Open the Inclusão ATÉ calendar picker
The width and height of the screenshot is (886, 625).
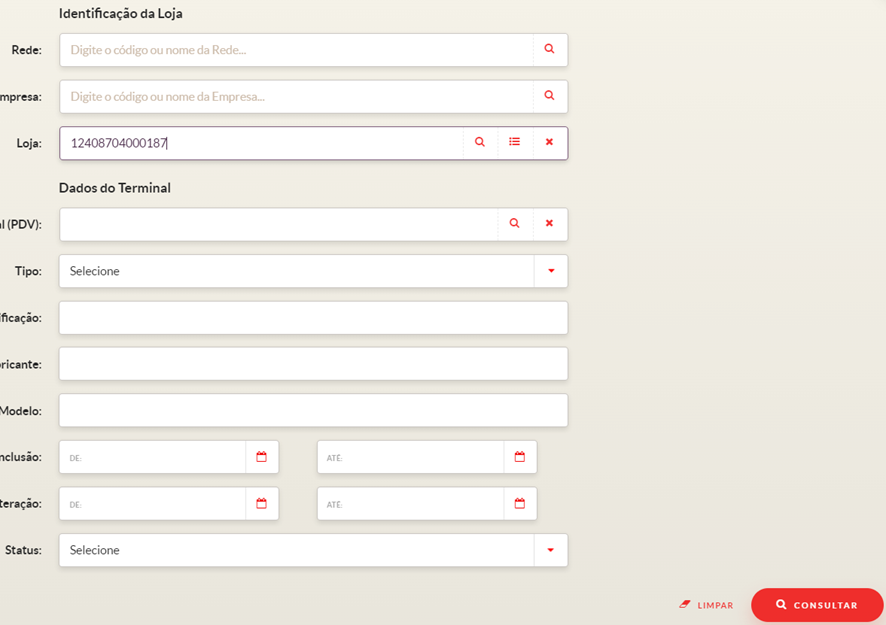520,457
